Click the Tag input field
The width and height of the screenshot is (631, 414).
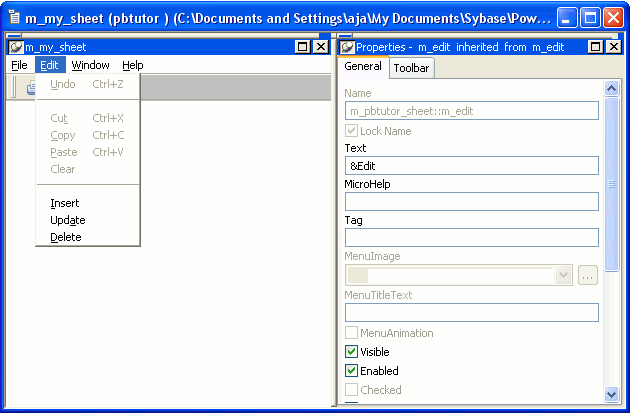472,237
